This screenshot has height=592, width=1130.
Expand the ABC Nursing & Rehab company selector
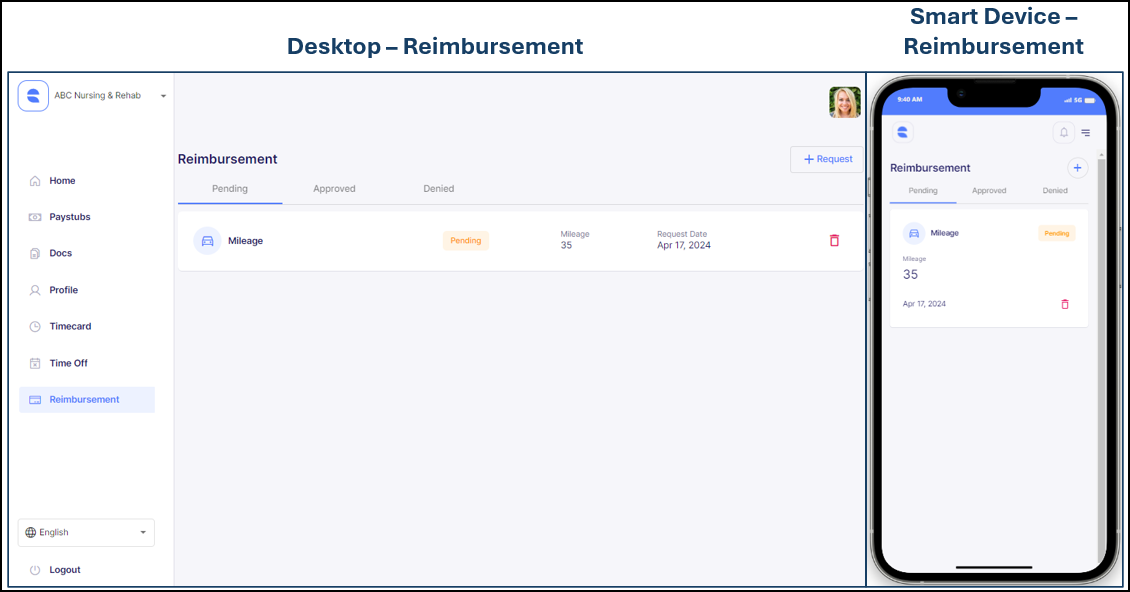click(x=163, y=95)
